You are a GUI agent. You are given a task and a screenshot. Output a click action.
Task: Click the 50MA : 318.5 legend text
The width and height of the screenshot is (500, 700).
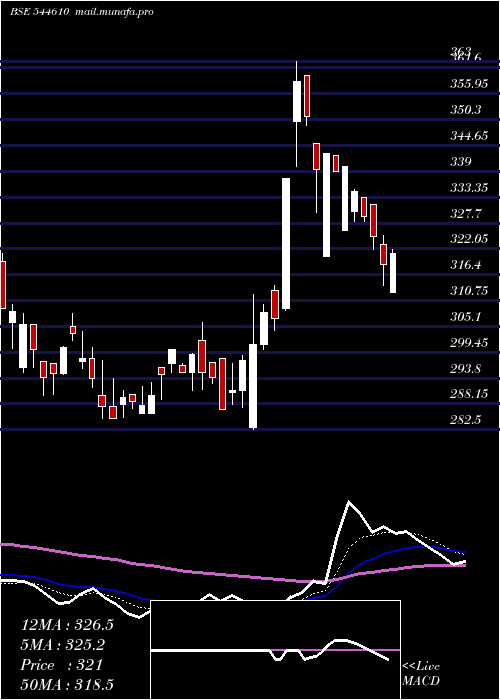coord(67,685)
